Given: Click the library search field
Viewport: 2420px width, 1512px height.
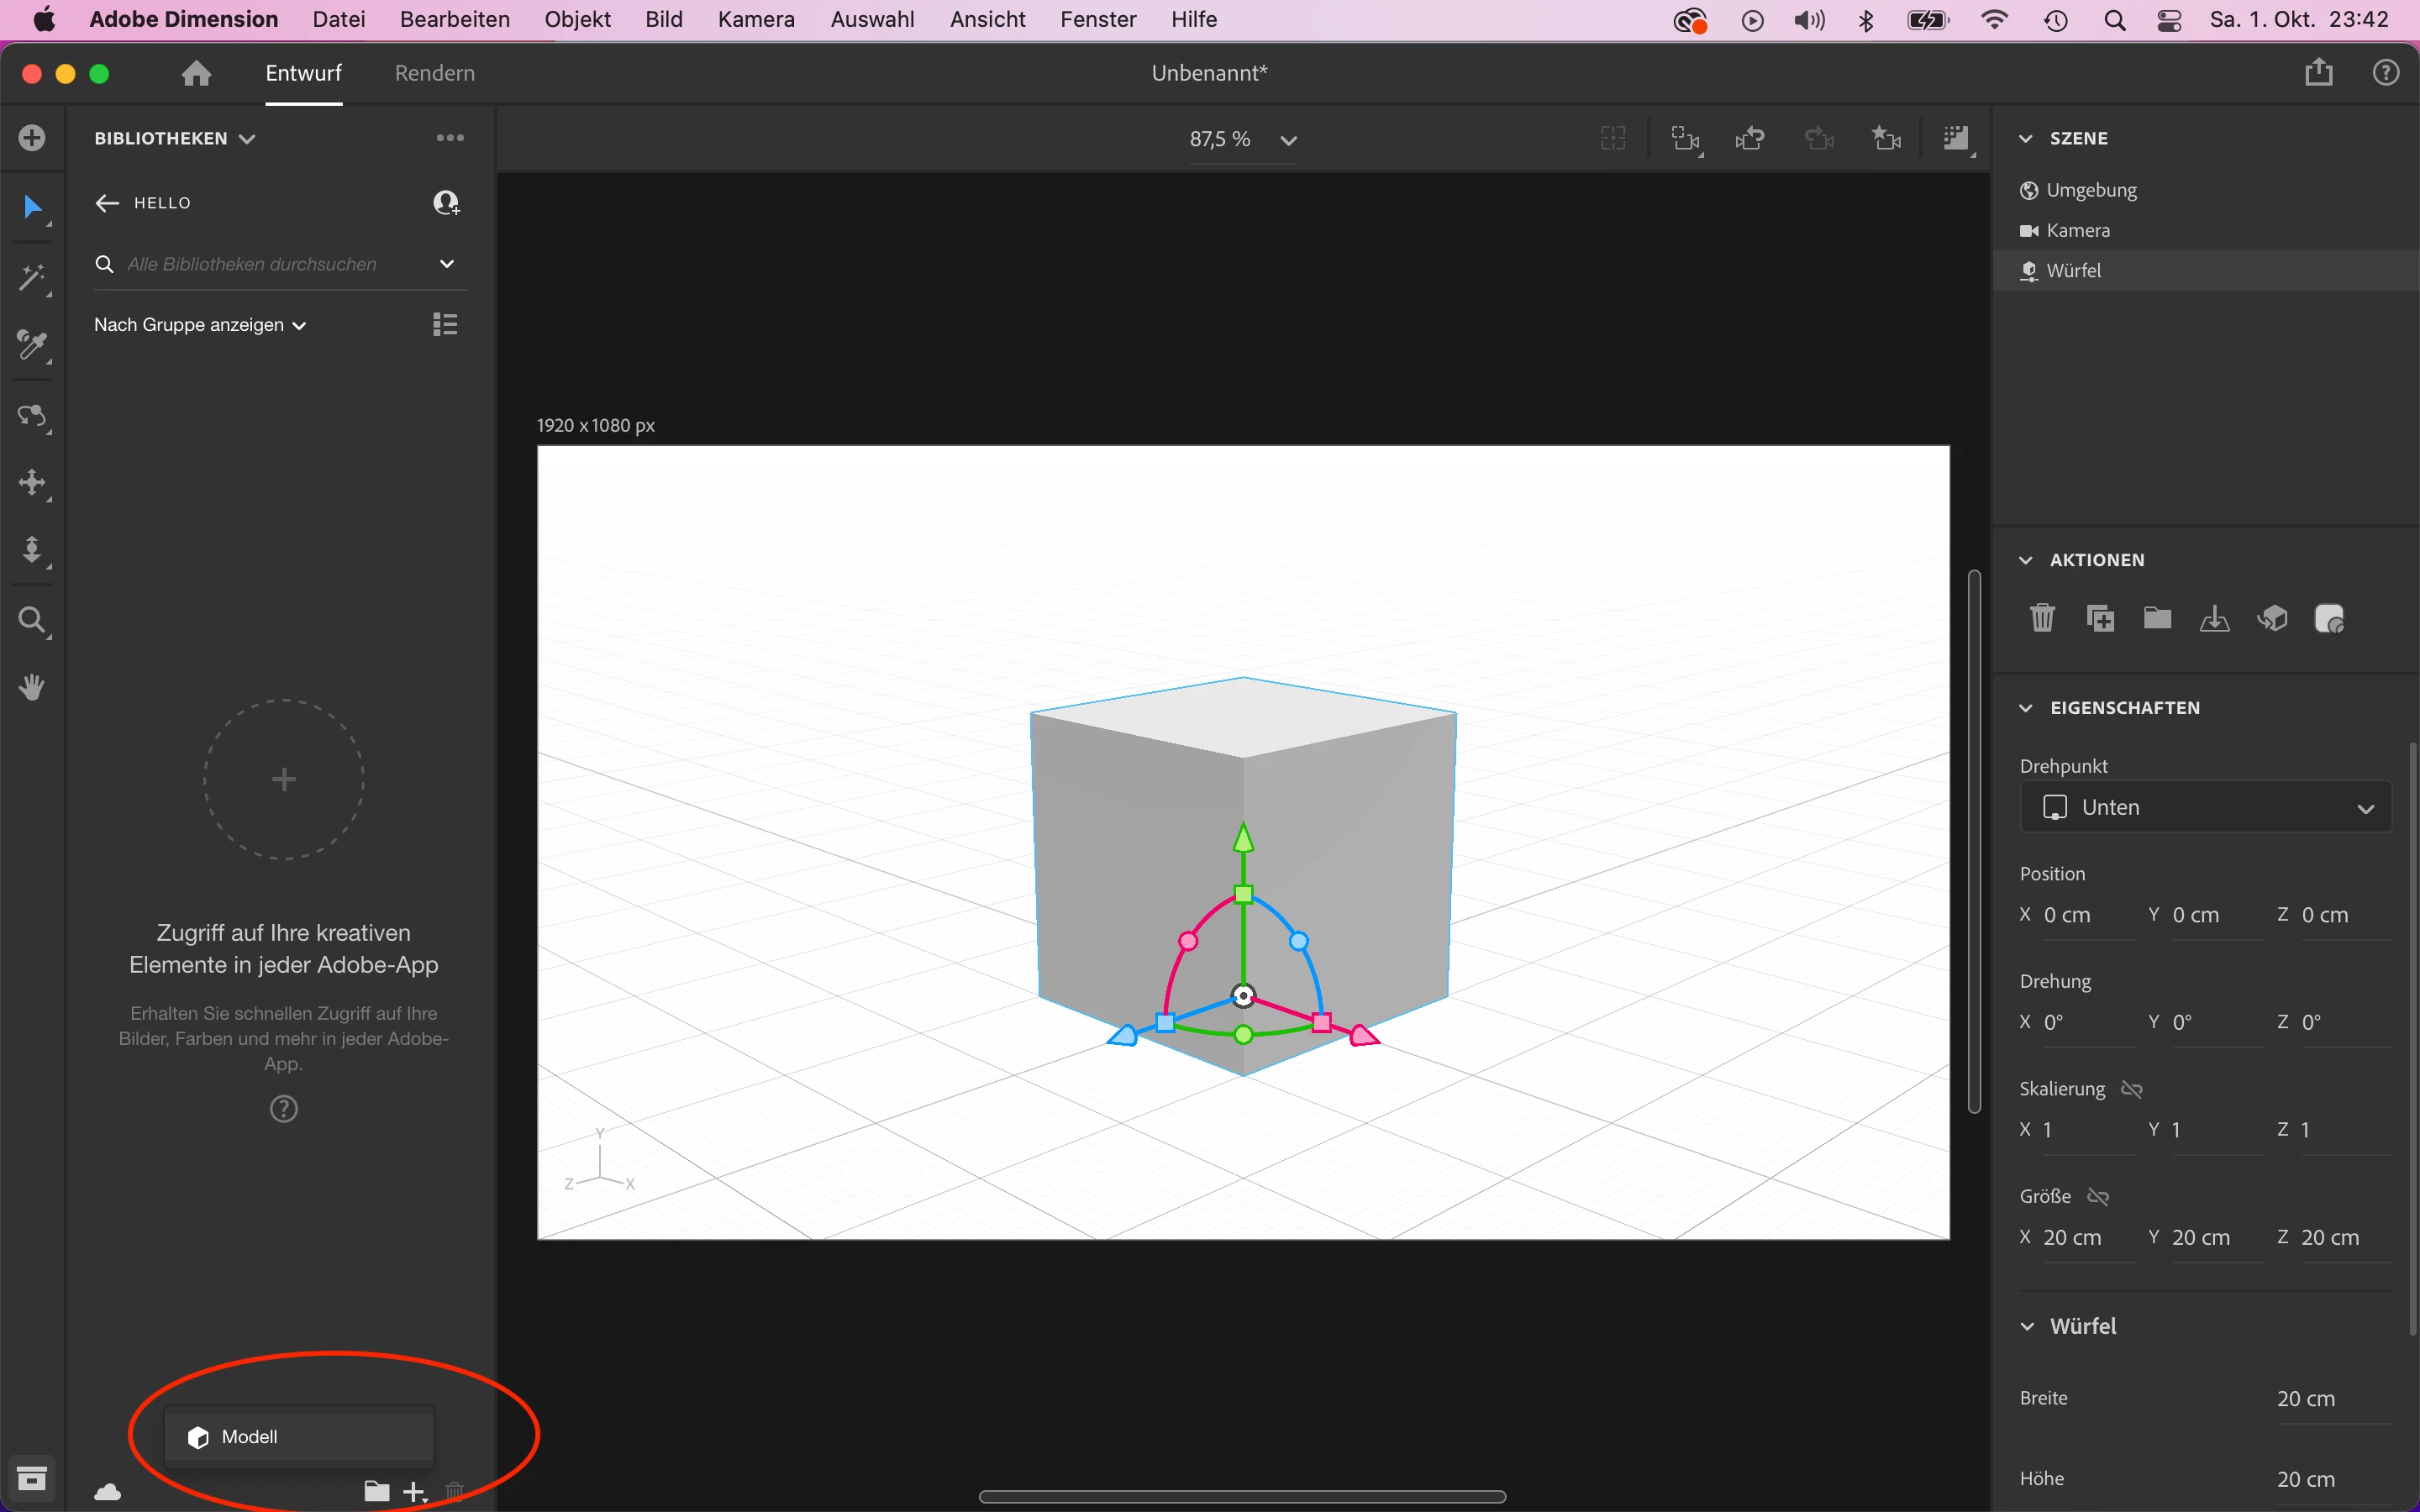Looking at the screenshot, I should point(252,264).
